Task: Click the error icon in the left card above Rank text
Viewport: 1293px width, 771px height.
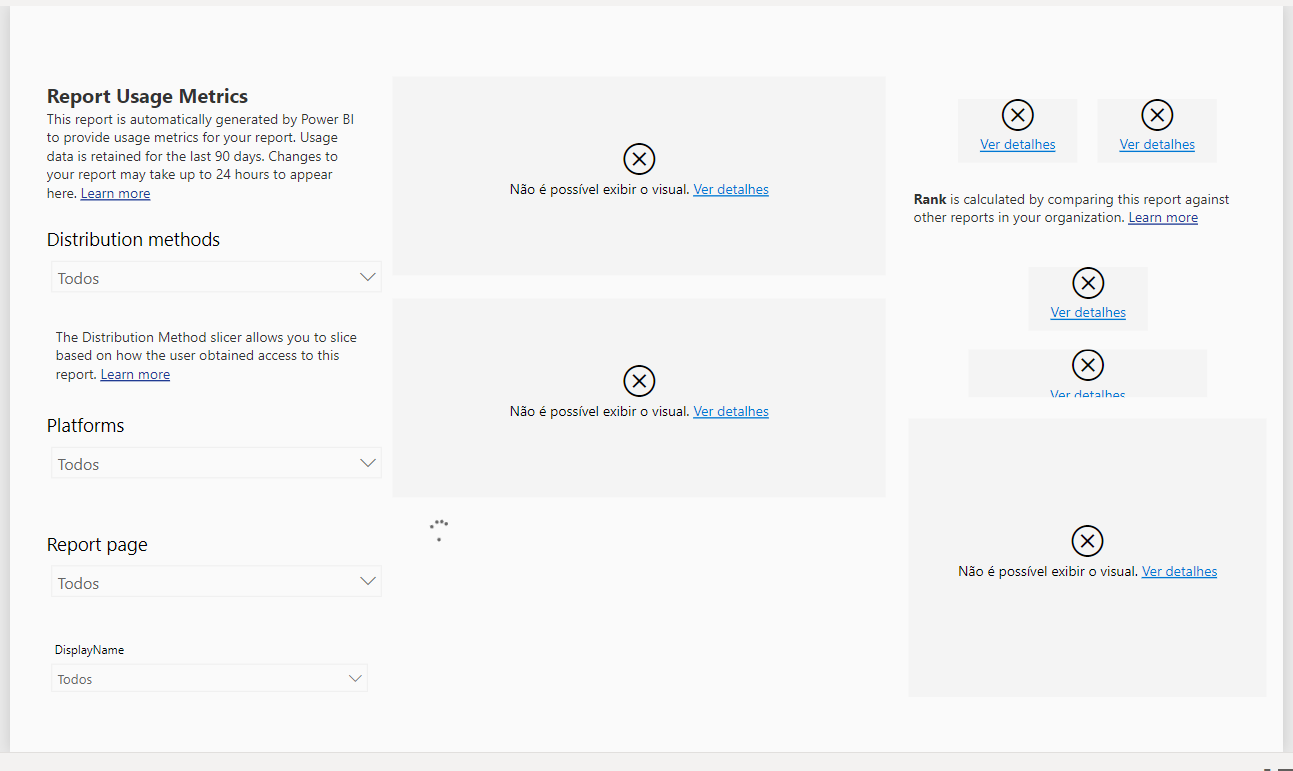Action: click(1017, 116)
